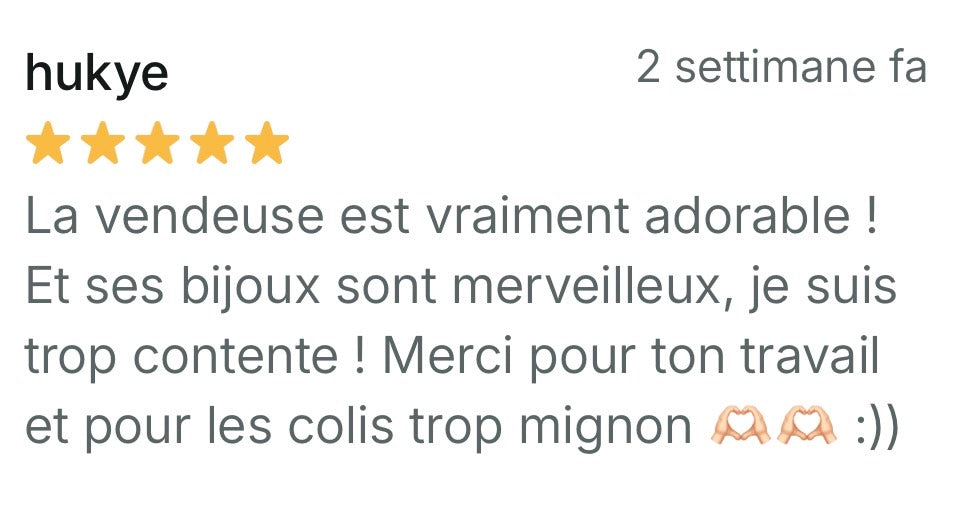This screenshot has width=978, height=508.
Task: Click the word 'vraiment' in review
Action: pyautogui.click(x=528, y=216)
